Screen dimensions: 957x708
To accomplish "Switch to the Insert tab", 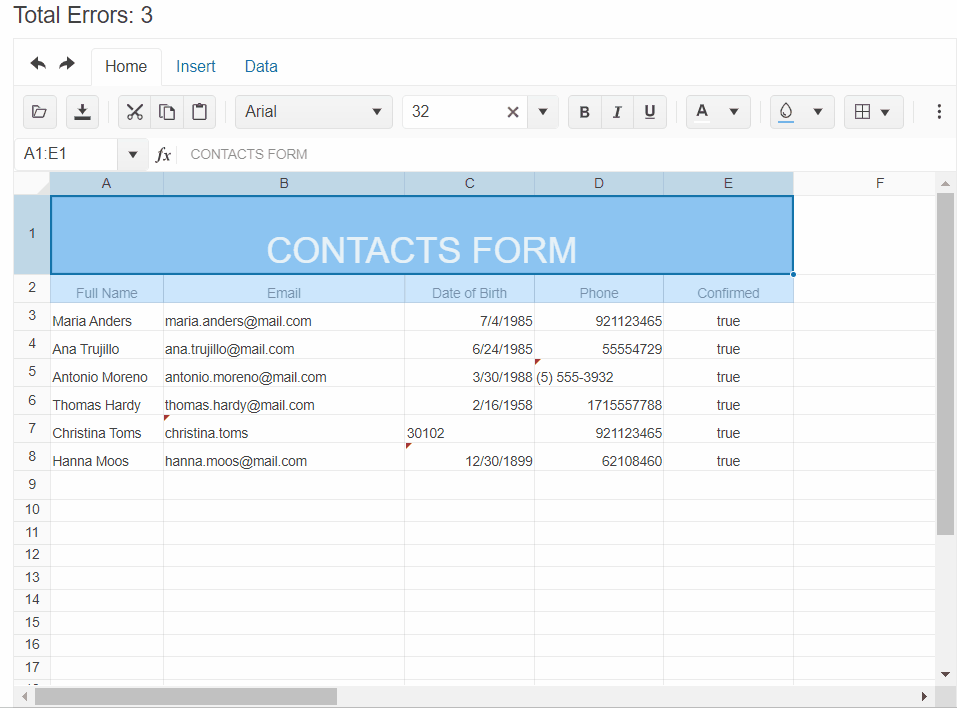I will (x=196, y=67).
